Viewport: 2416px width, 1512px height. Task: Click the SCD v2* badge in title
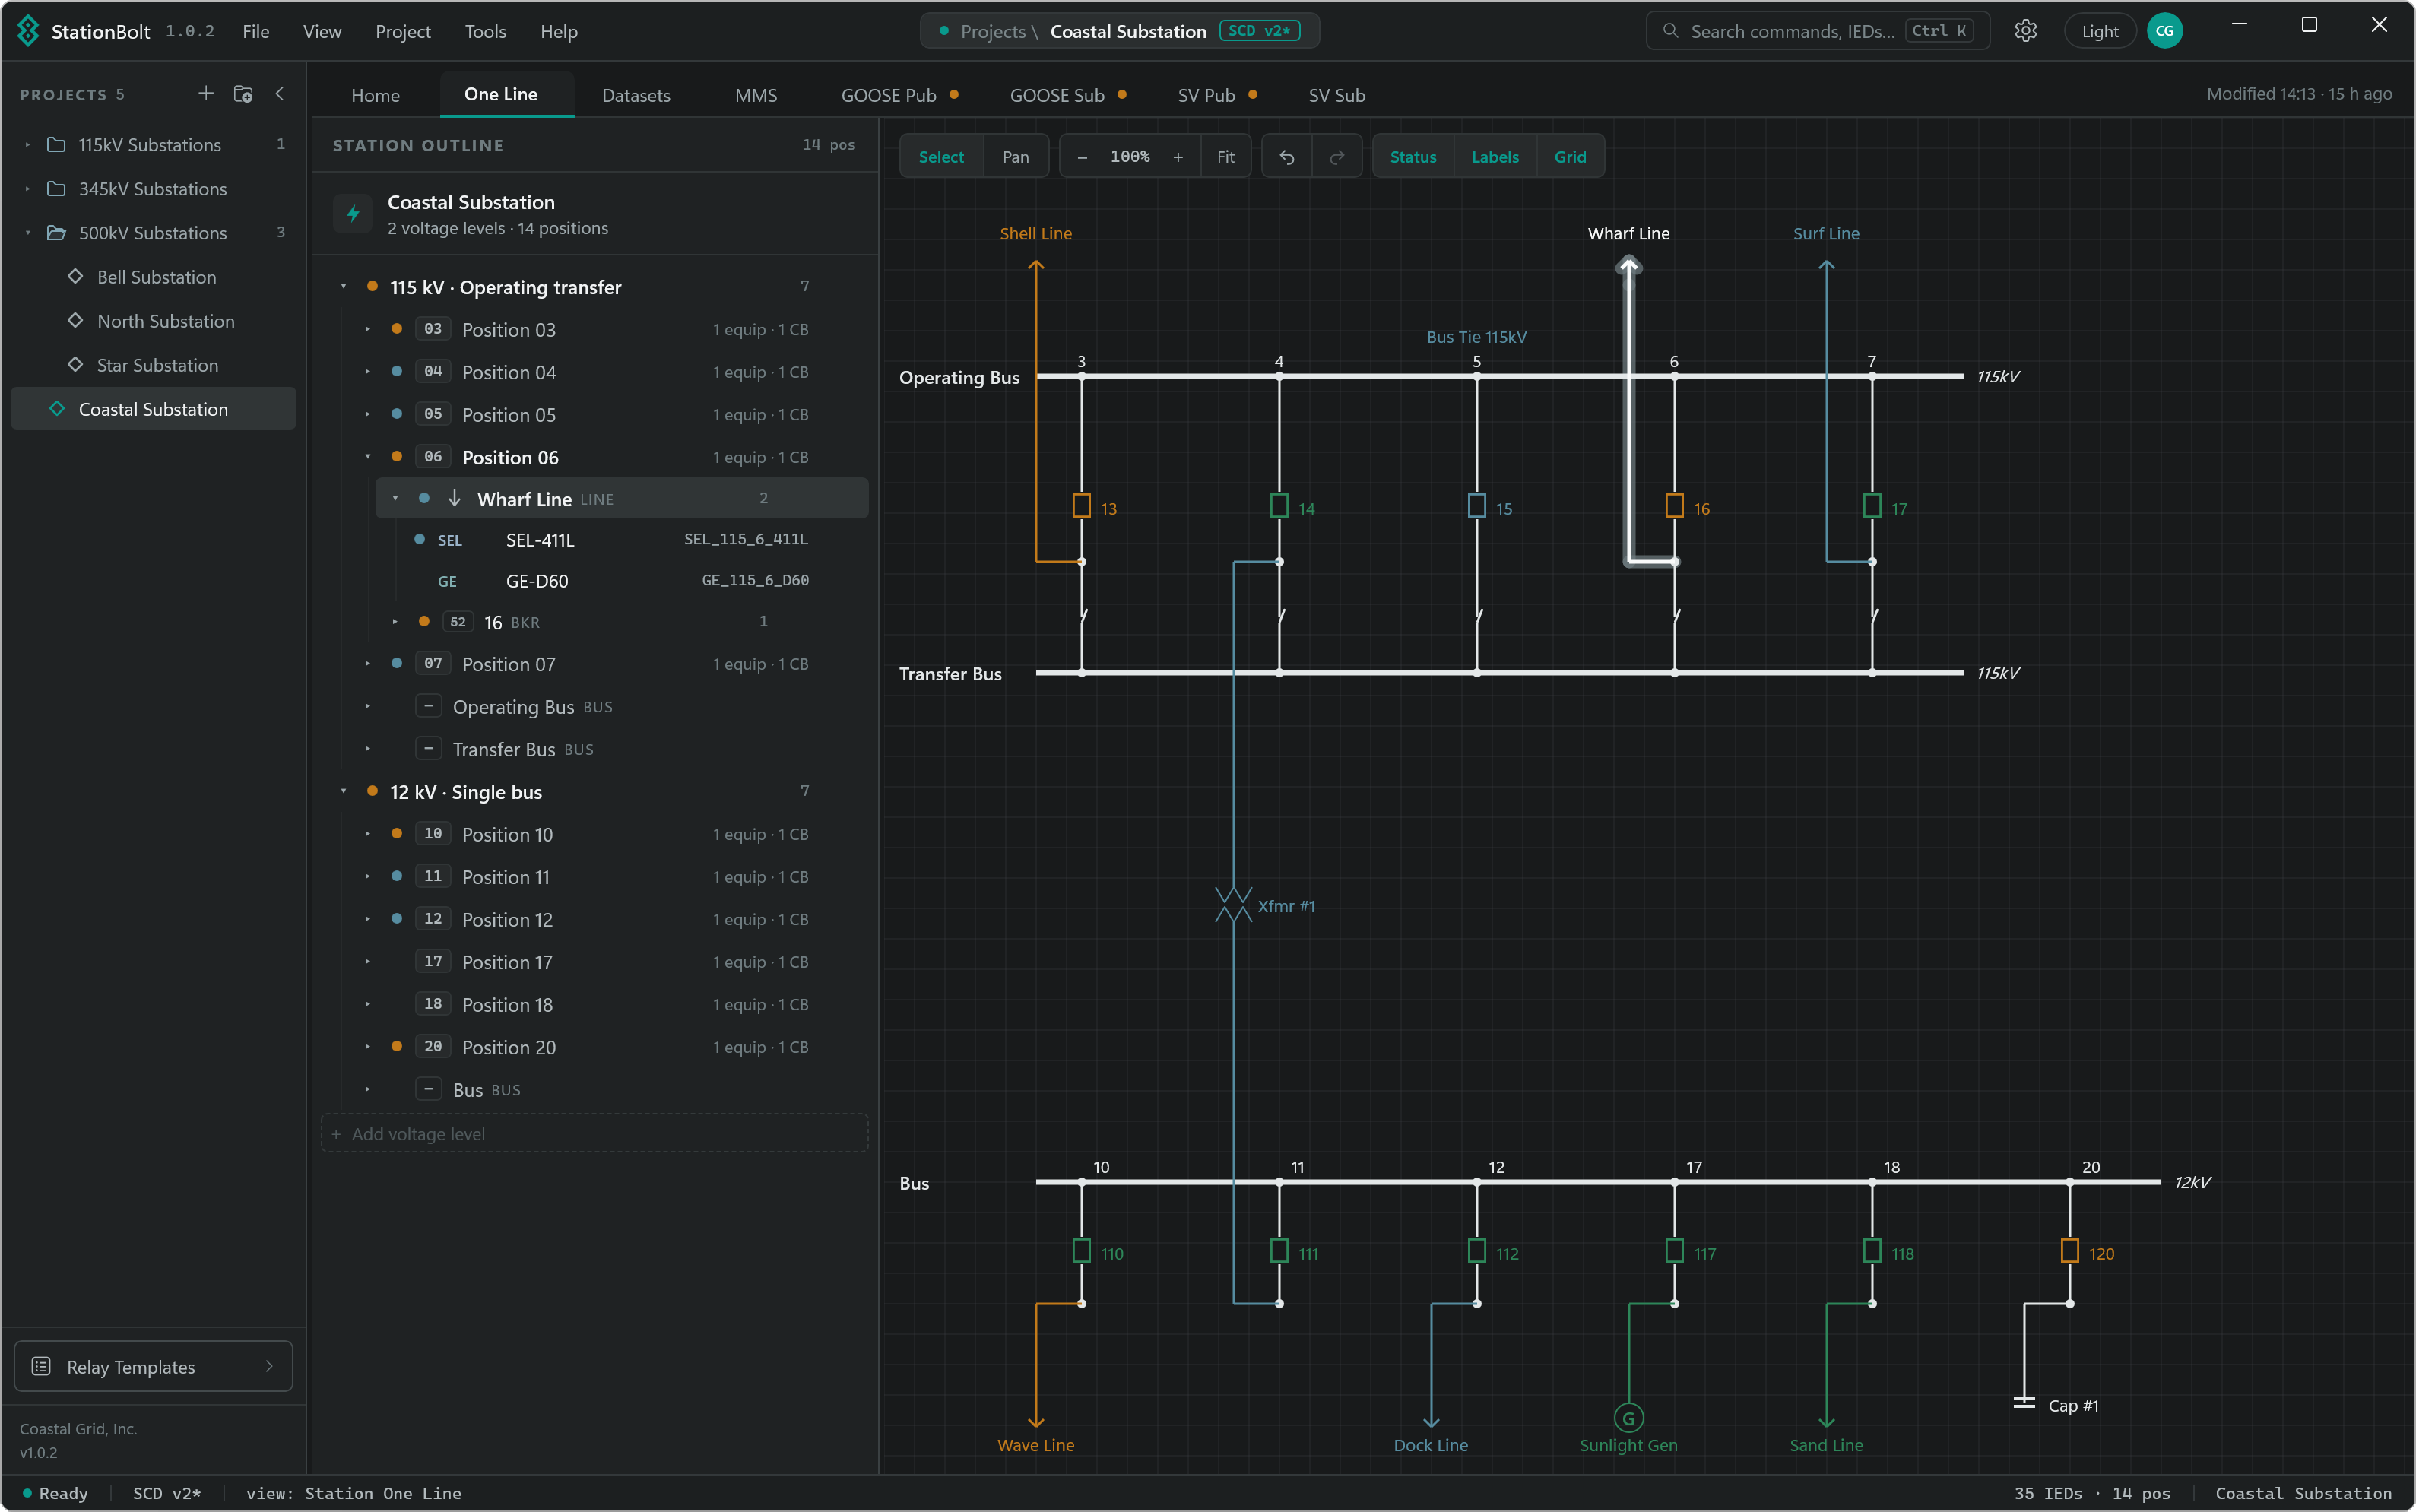[1259, 31]
